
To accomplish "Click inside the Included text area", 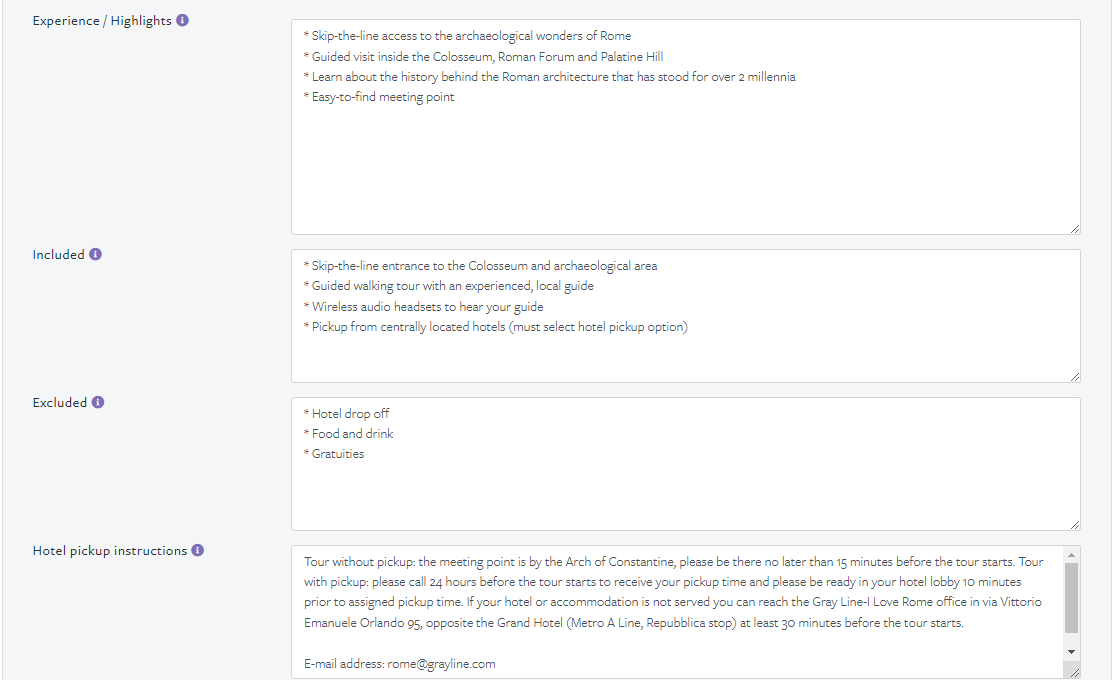I will click(685, 316).
